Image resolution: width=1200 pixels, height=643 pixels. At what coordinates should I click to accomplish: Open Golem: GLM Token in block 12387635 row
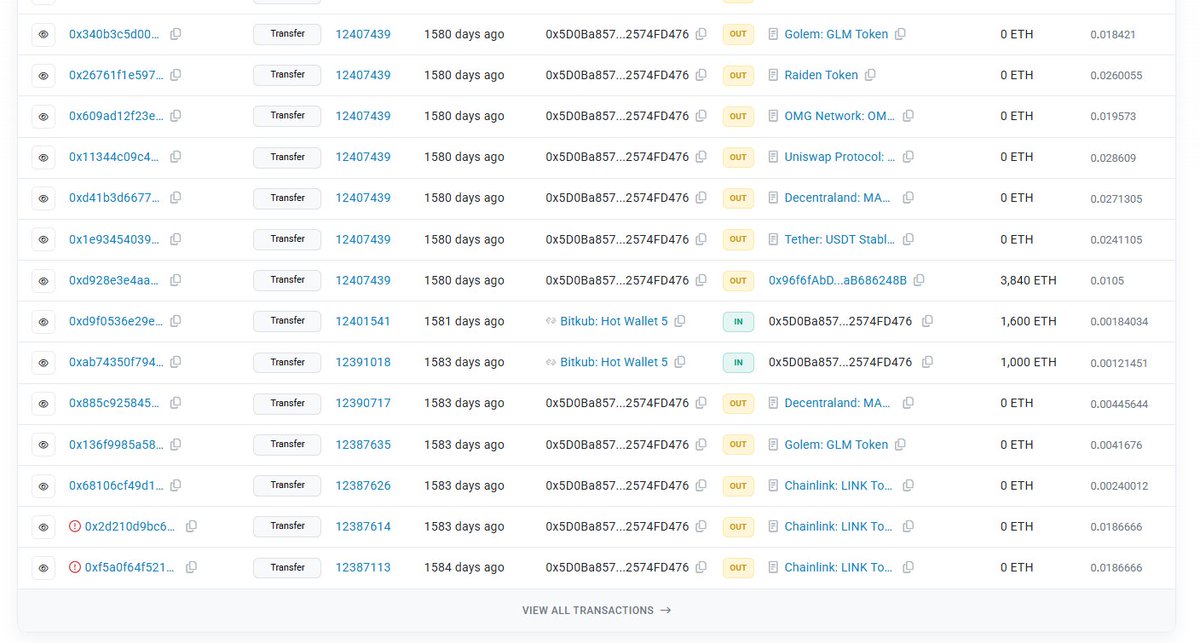[836, 444]
